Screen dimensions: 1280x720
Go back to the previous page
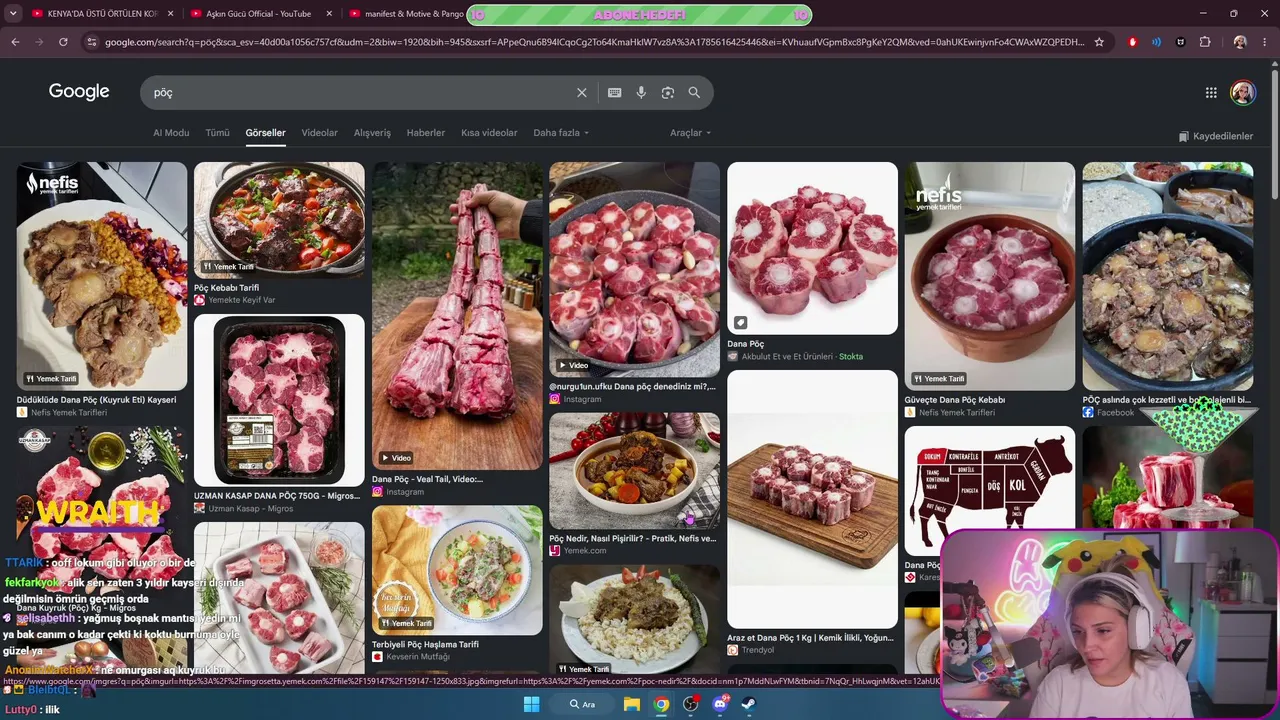pyautogui.click(x=15, y=42)
